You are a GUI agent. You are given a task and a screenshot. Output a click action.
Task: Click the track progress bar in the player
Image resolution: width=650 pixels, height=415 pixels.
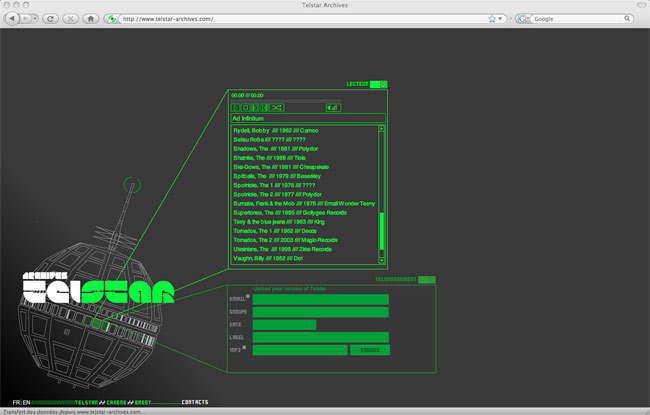point(286,100)
